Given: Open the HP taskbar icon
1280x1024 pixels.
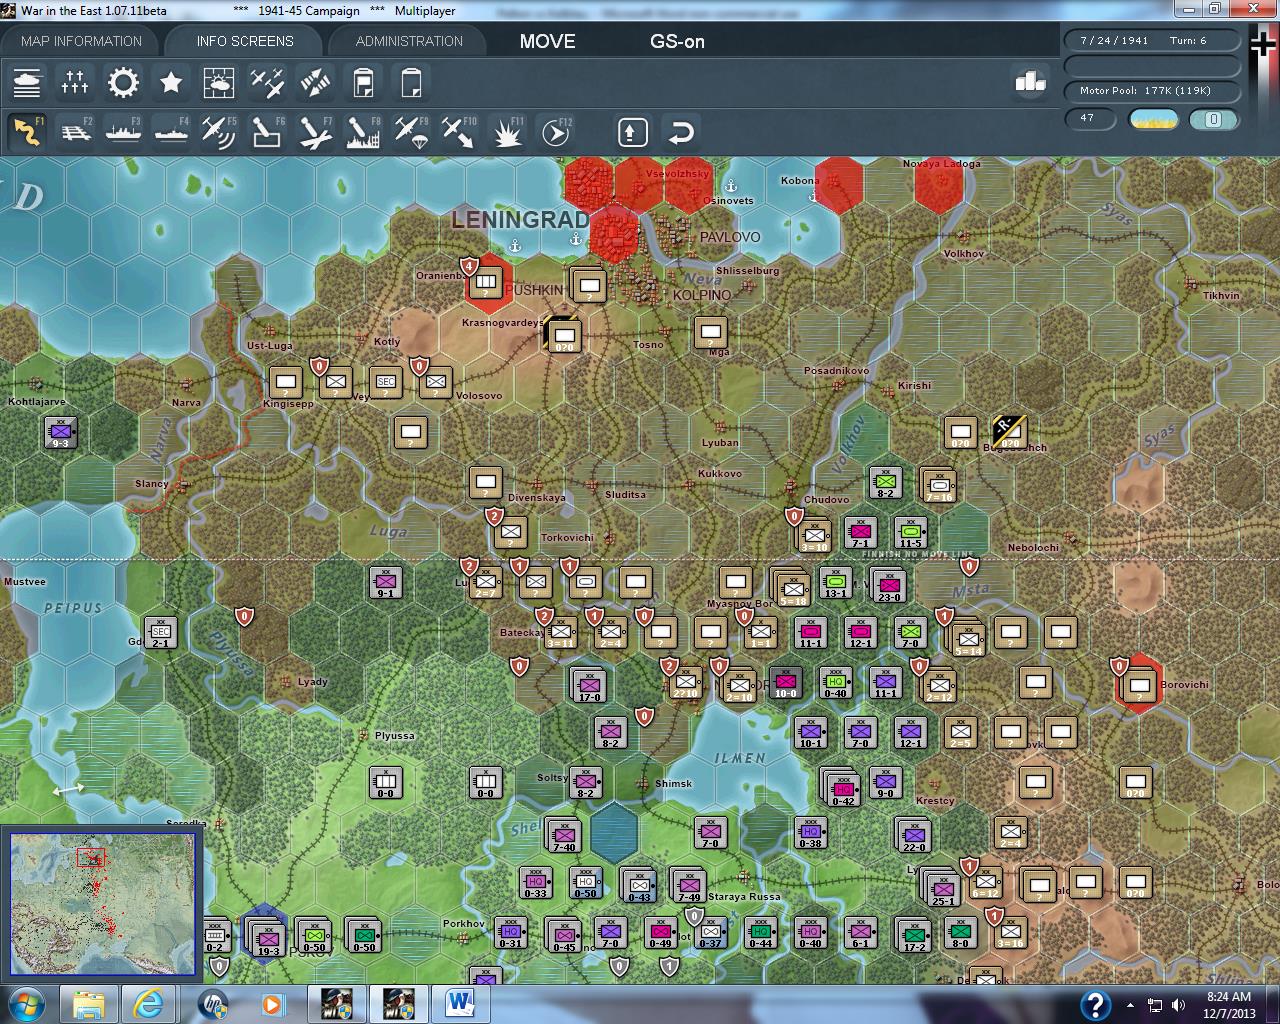Looking at the screenshot, I should point(212,1003).
